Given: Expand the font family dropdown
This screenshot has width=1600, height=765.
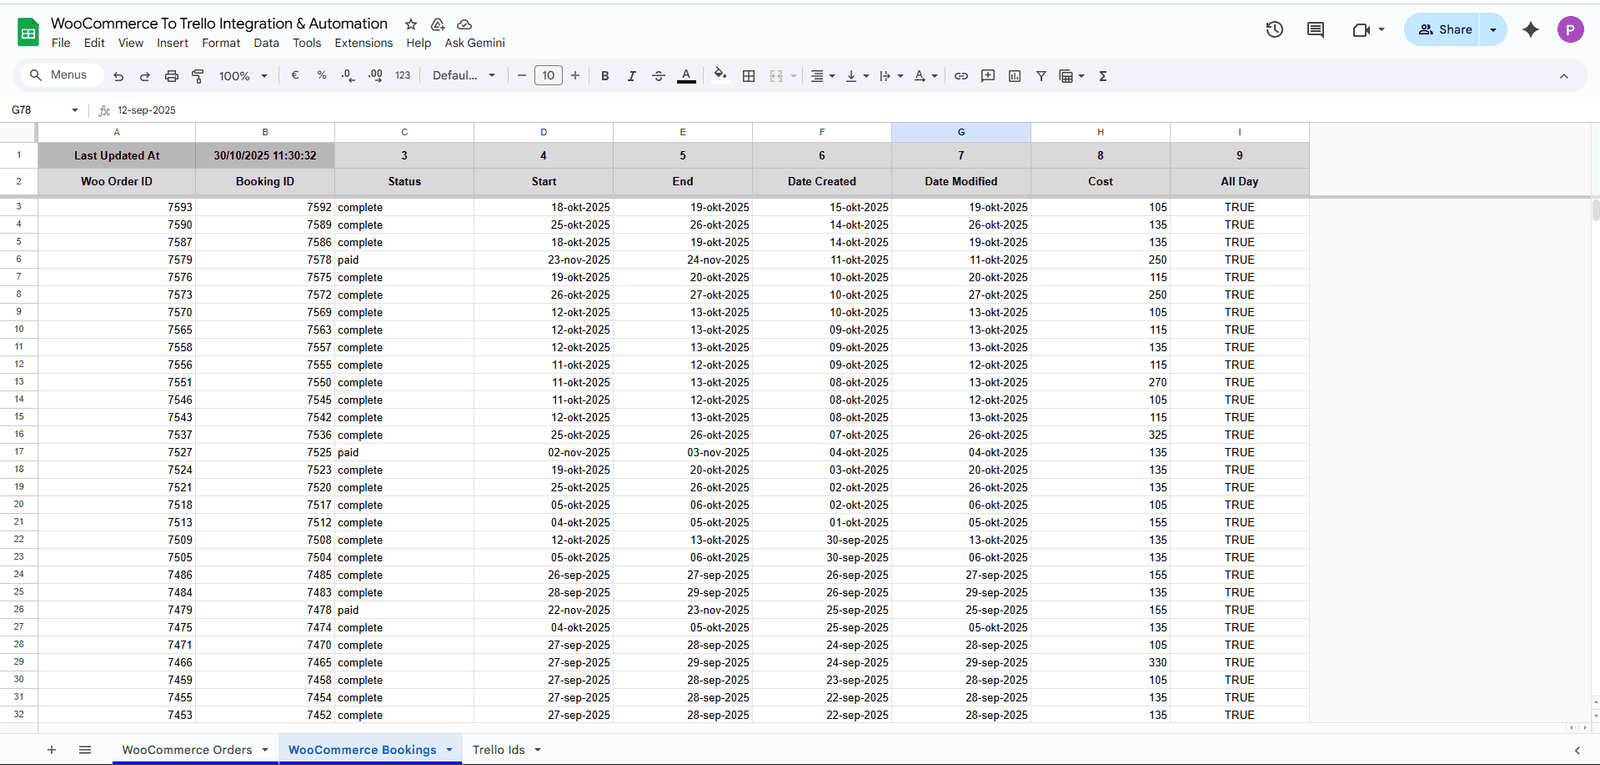Looking at the screenshot, I should click(x=464, y=76).
